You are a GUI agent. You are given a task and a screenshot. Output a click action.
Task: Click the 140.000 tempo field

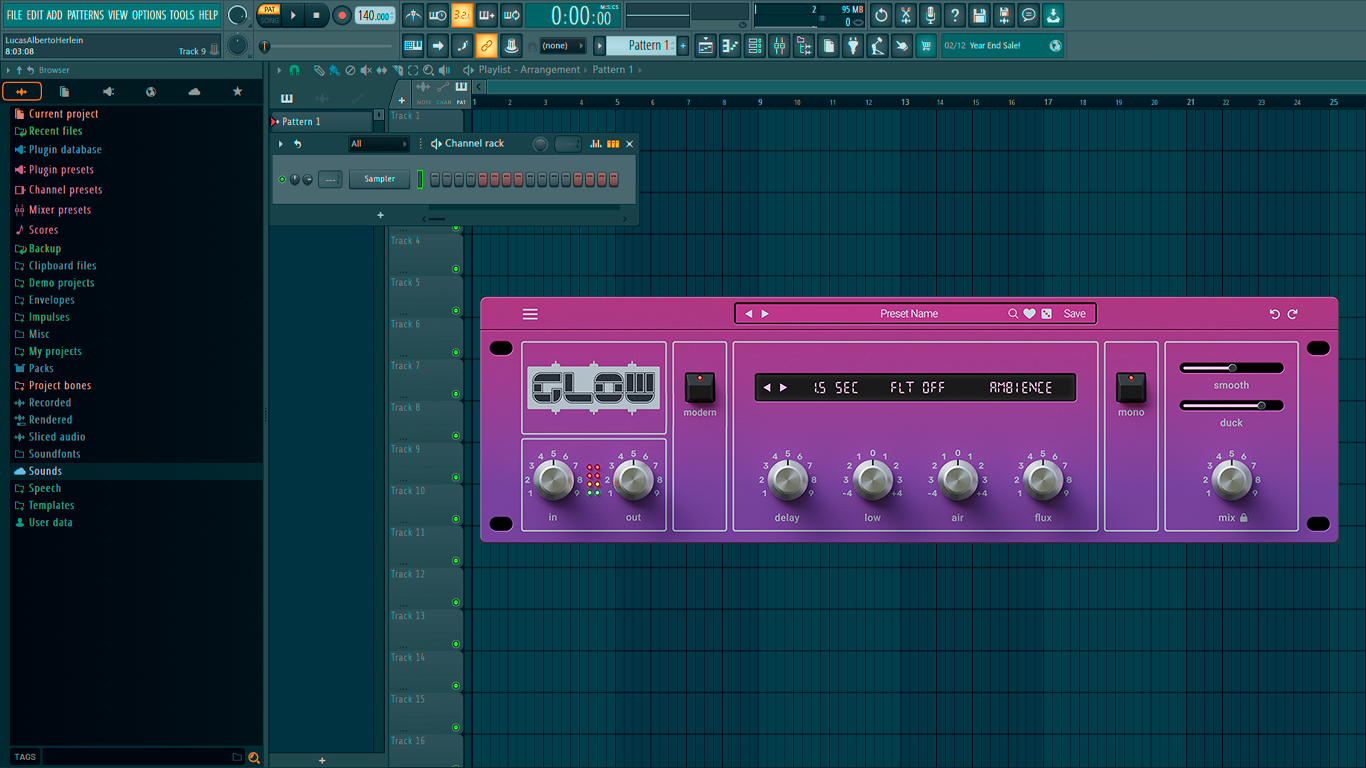click(375, 15)
